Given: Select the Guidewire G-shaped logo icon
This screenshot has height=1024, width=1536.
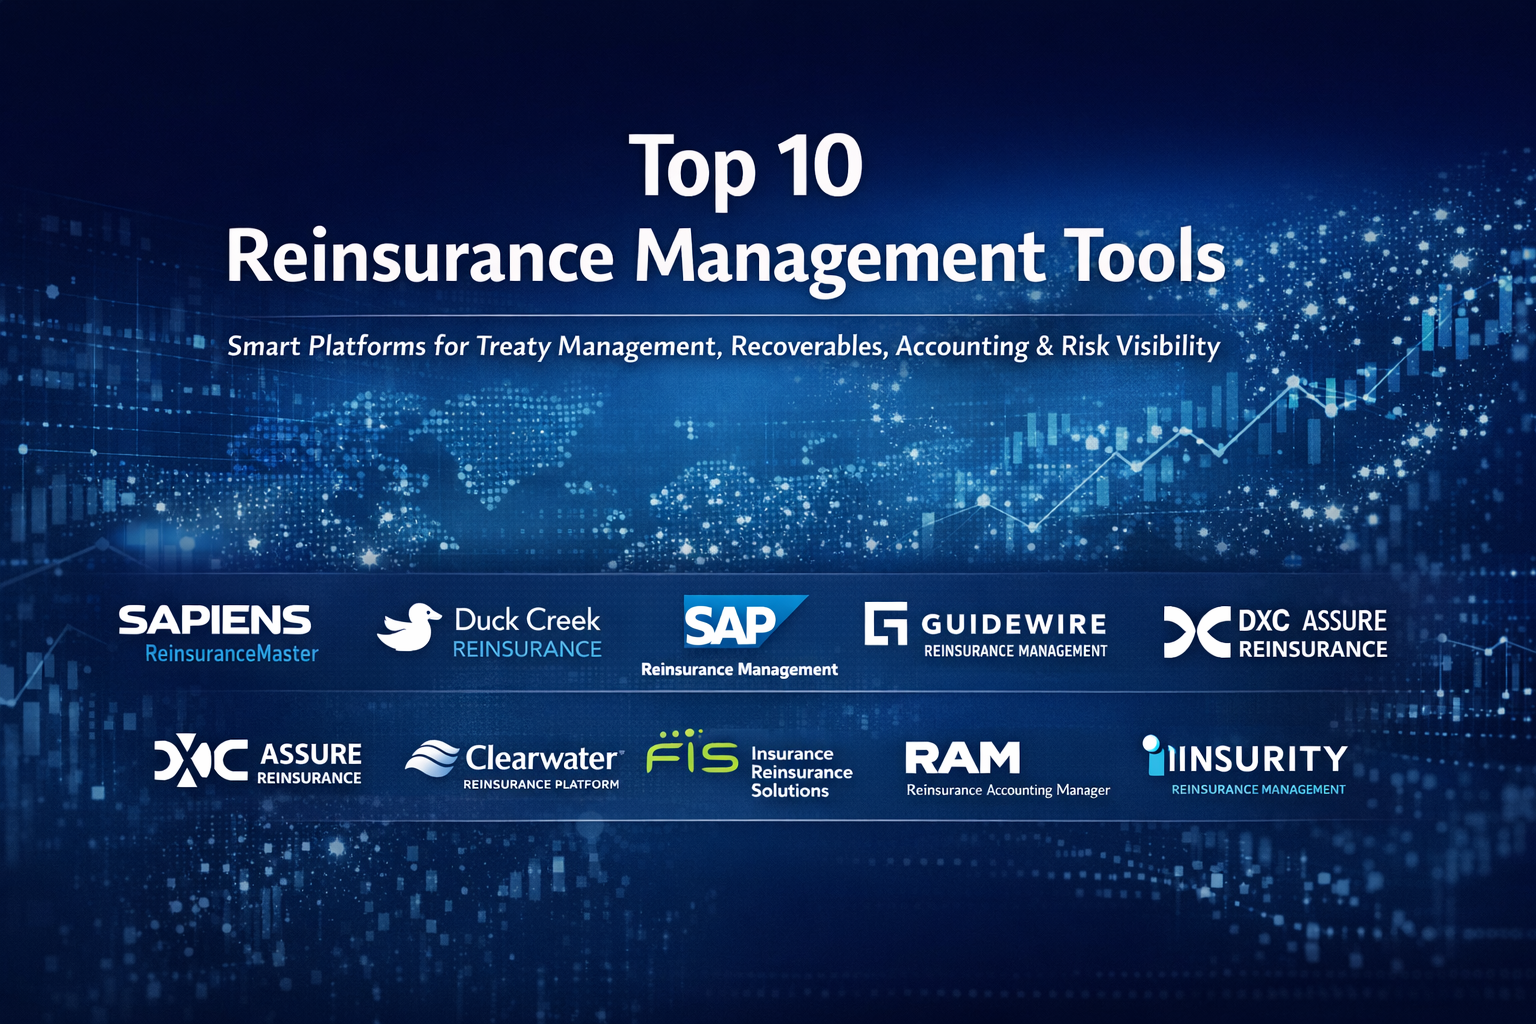Looking at the screenshot, I should coord(885,624).
